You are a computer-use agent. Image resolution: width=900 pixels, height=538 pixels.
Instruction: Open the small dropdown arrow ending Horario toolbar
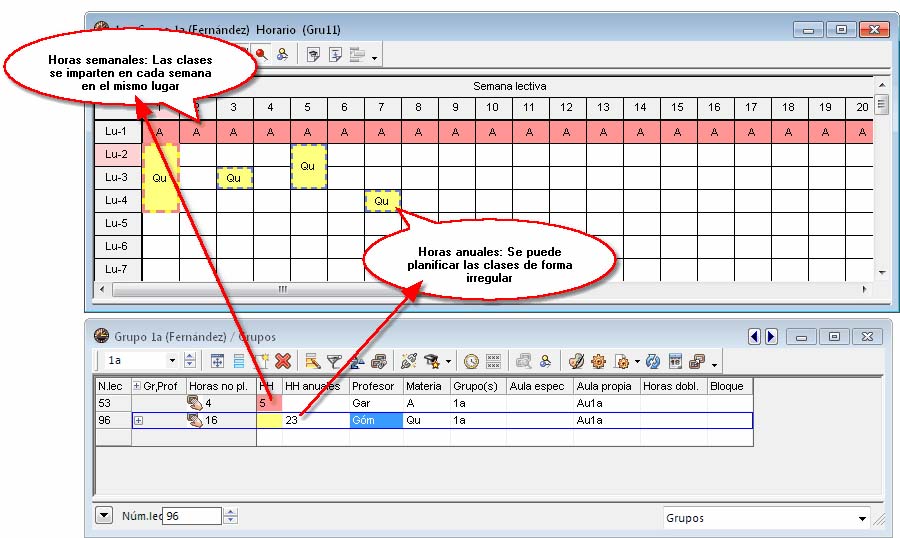point(374,58)
